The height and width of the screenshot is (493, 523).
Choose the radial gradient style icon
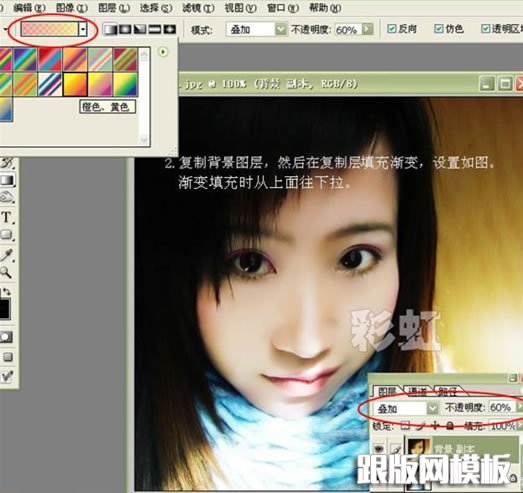click(125, 29)
